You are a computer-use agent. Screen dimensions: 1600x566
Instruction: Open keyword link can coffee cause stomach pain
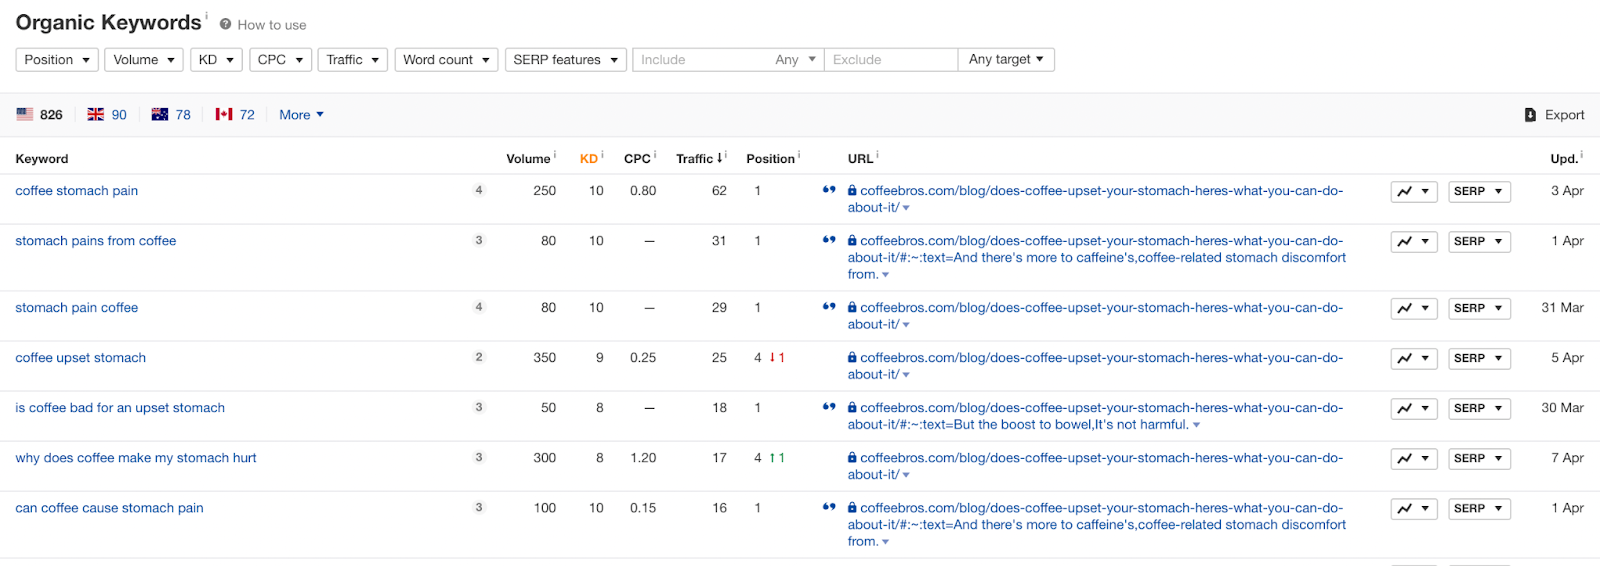(109, 508)
